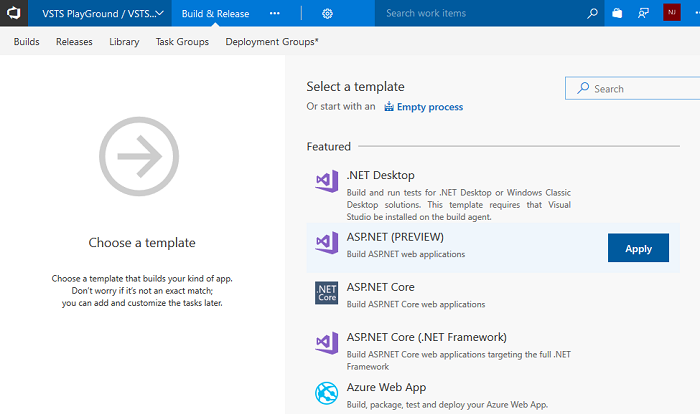
Task: Open the feedback chat person icon
Action: [643, 13]
